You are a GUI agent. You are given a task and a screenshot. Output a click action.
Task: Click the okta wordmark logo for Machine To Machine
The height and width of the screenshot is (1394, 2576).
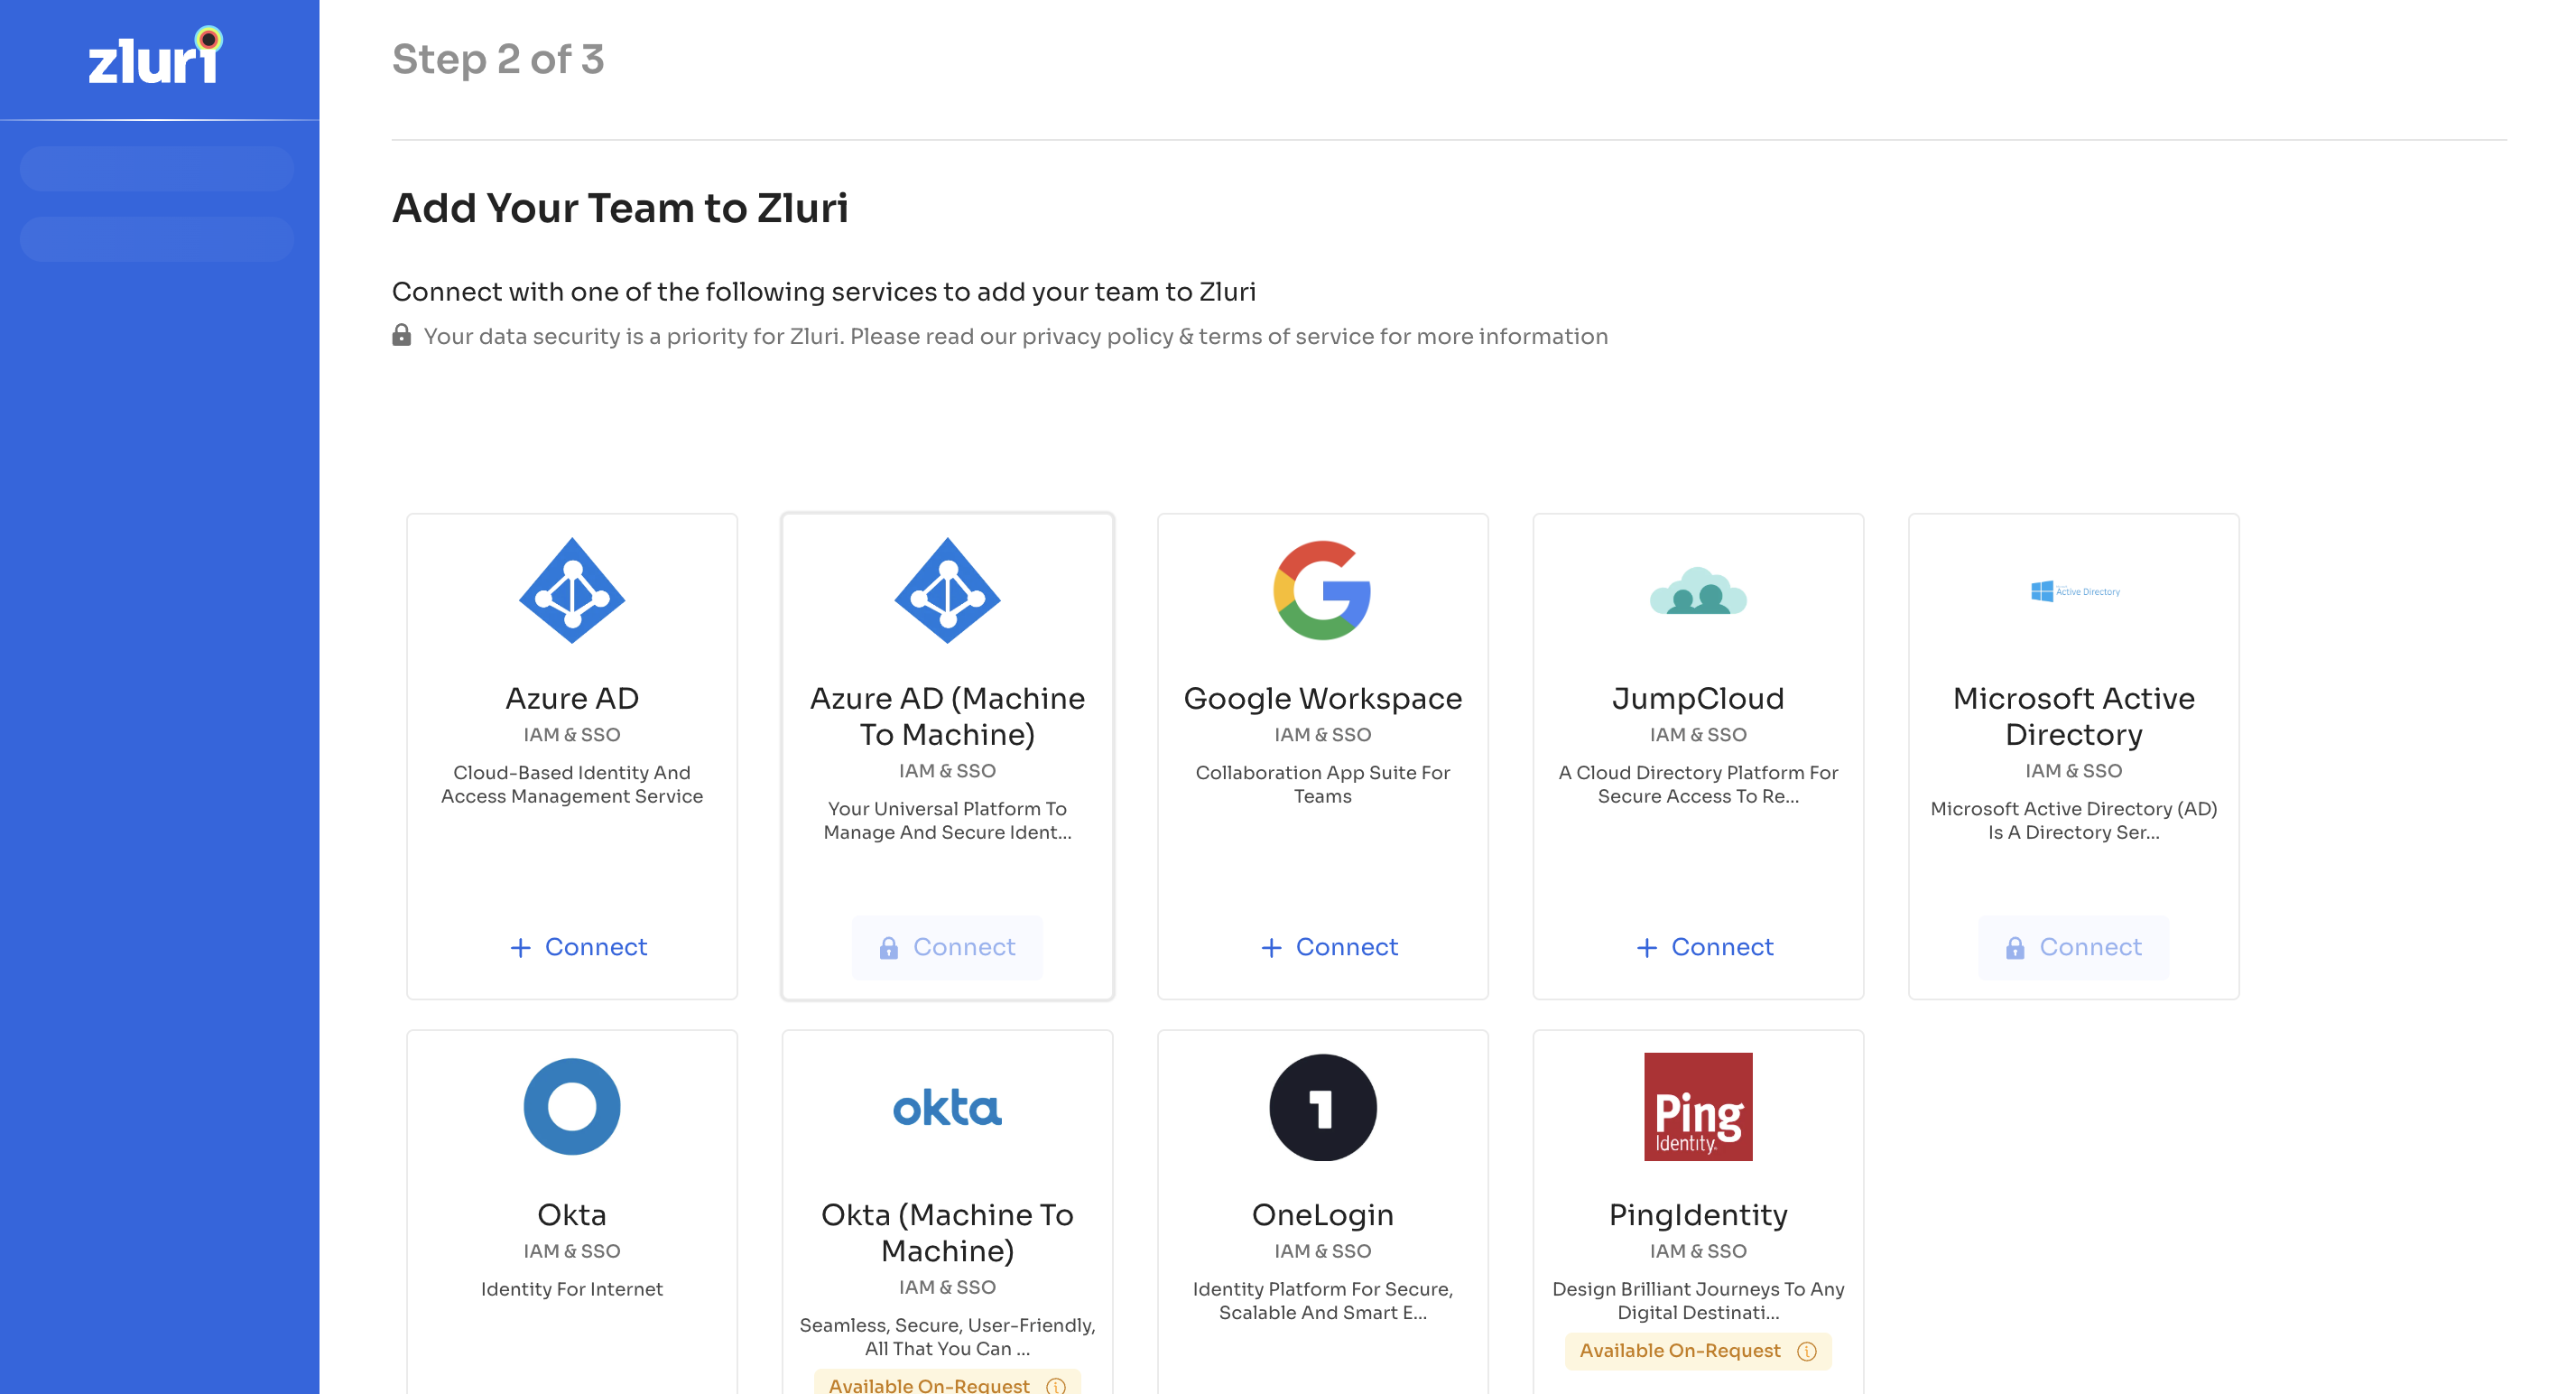tap(946, 1108)
